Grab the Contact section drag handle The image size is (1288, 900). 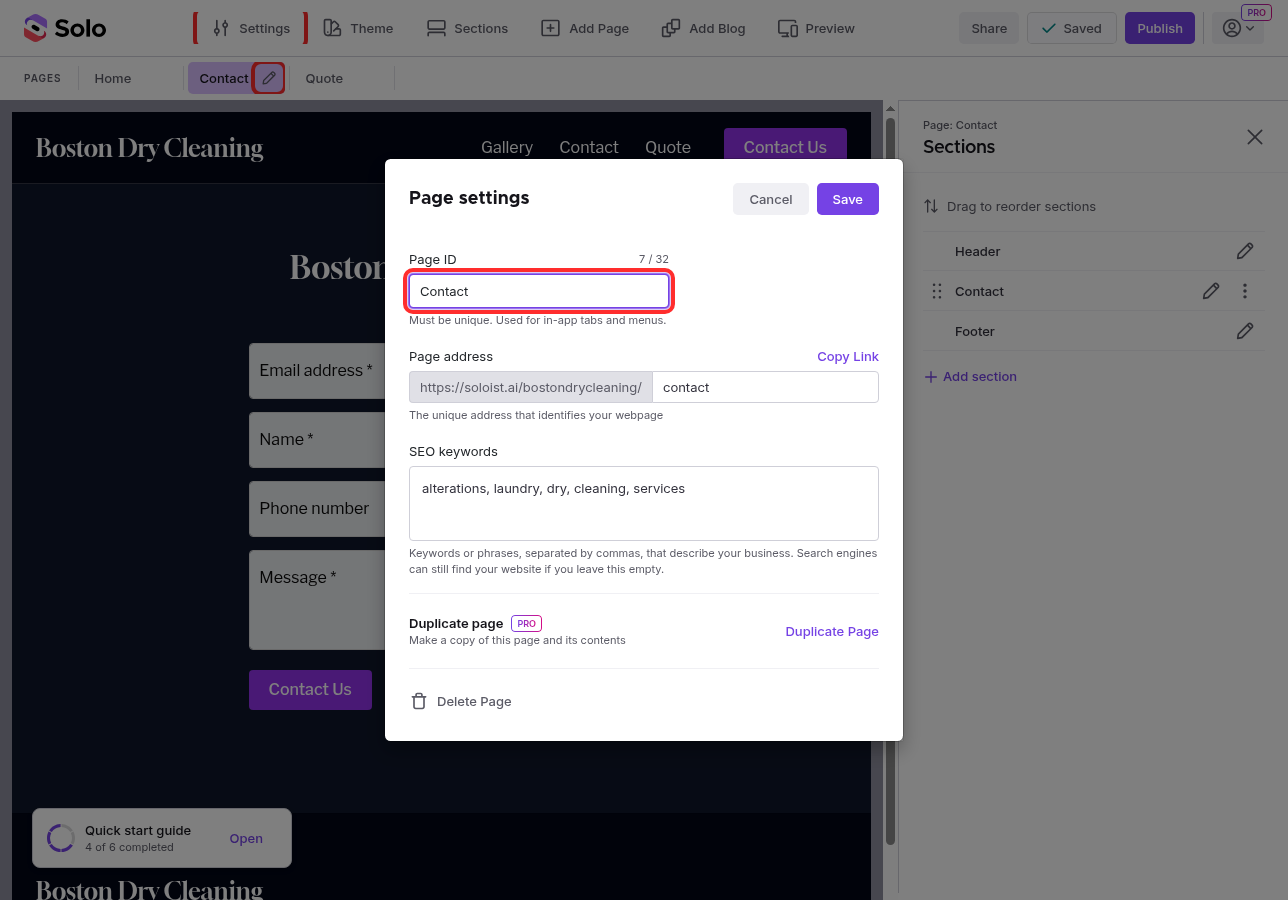point(937,291)
